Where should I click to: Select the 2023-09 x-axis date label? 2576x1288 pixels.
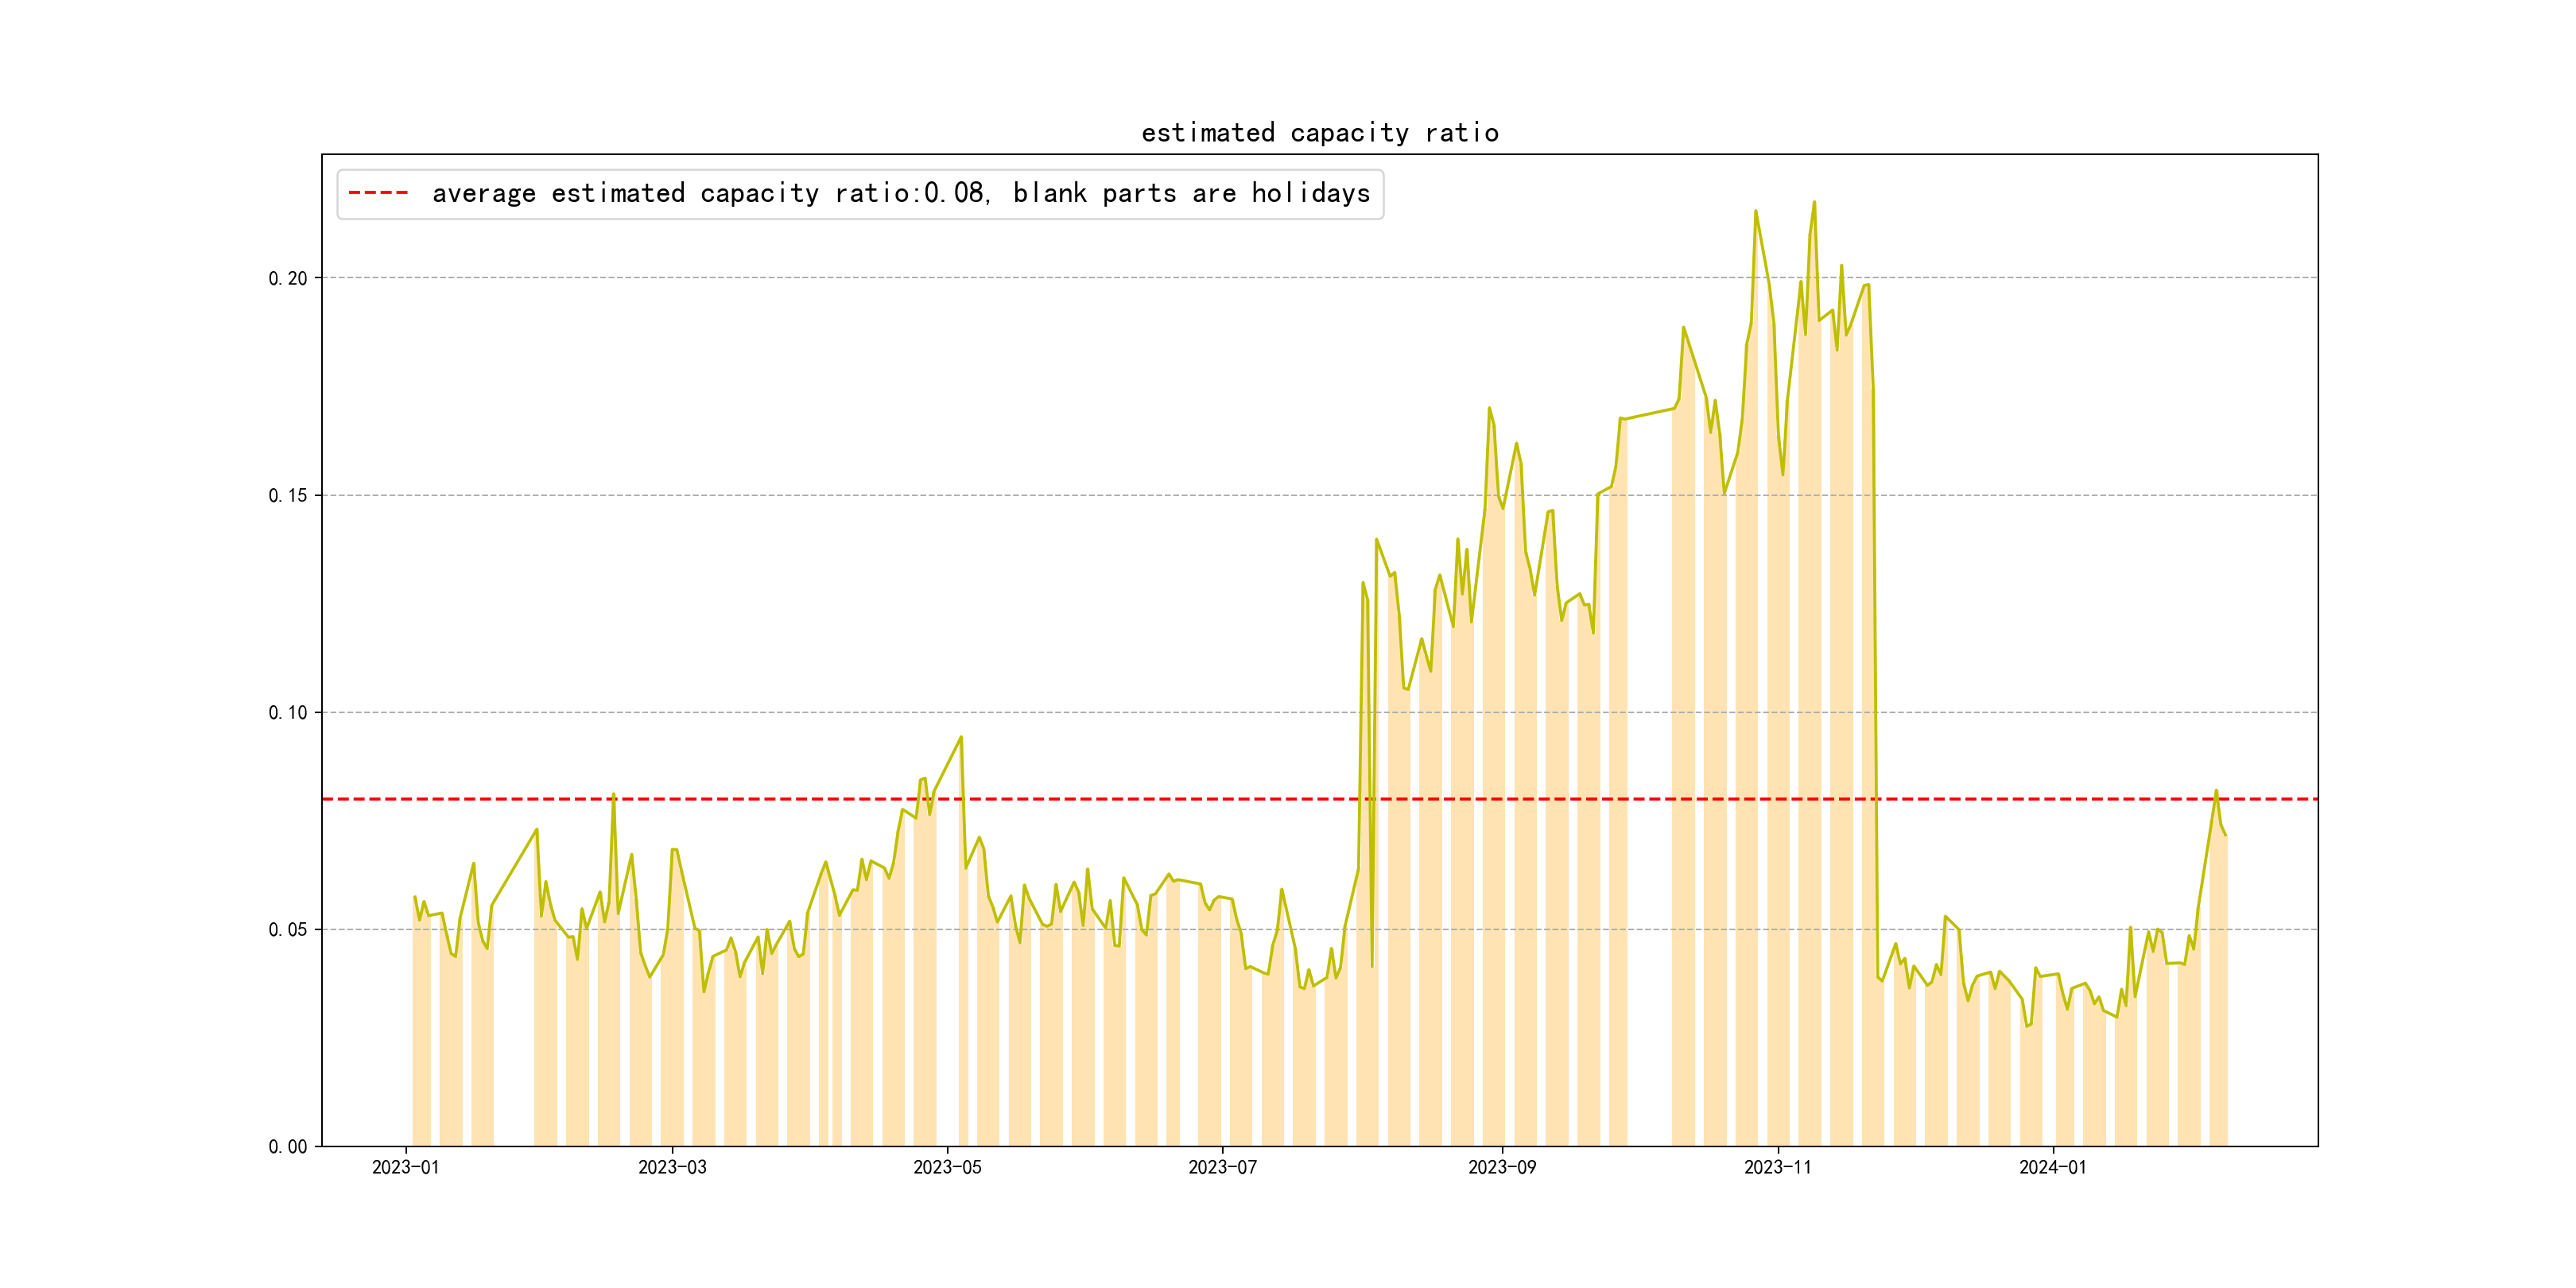tap(1502, 1168)
